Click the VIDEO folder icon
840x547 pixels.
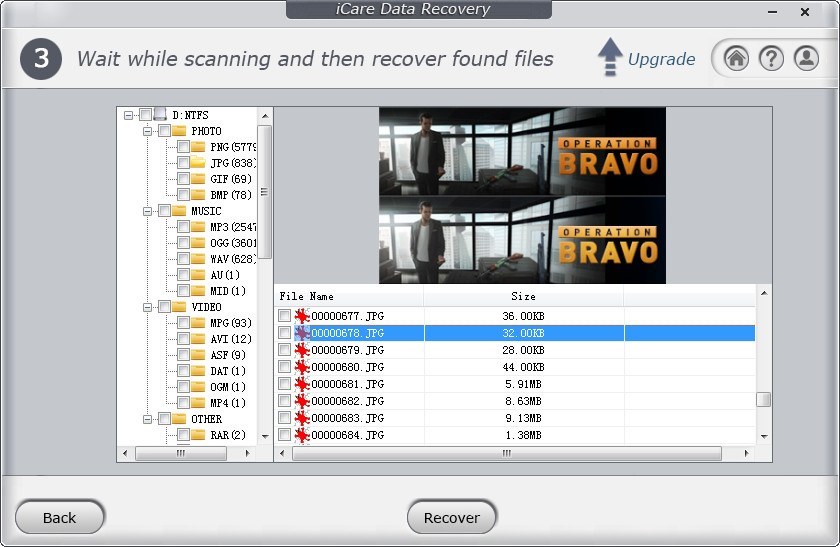tap(179, 306)
